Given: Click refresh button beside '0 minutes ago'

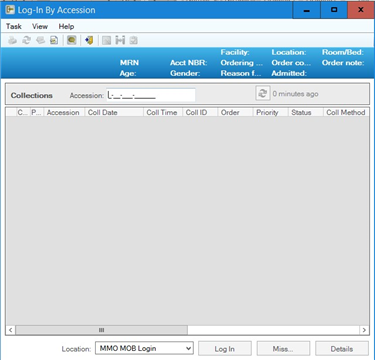Looking at the screenshot, I should pyautogui.click(x=263, y=94).
